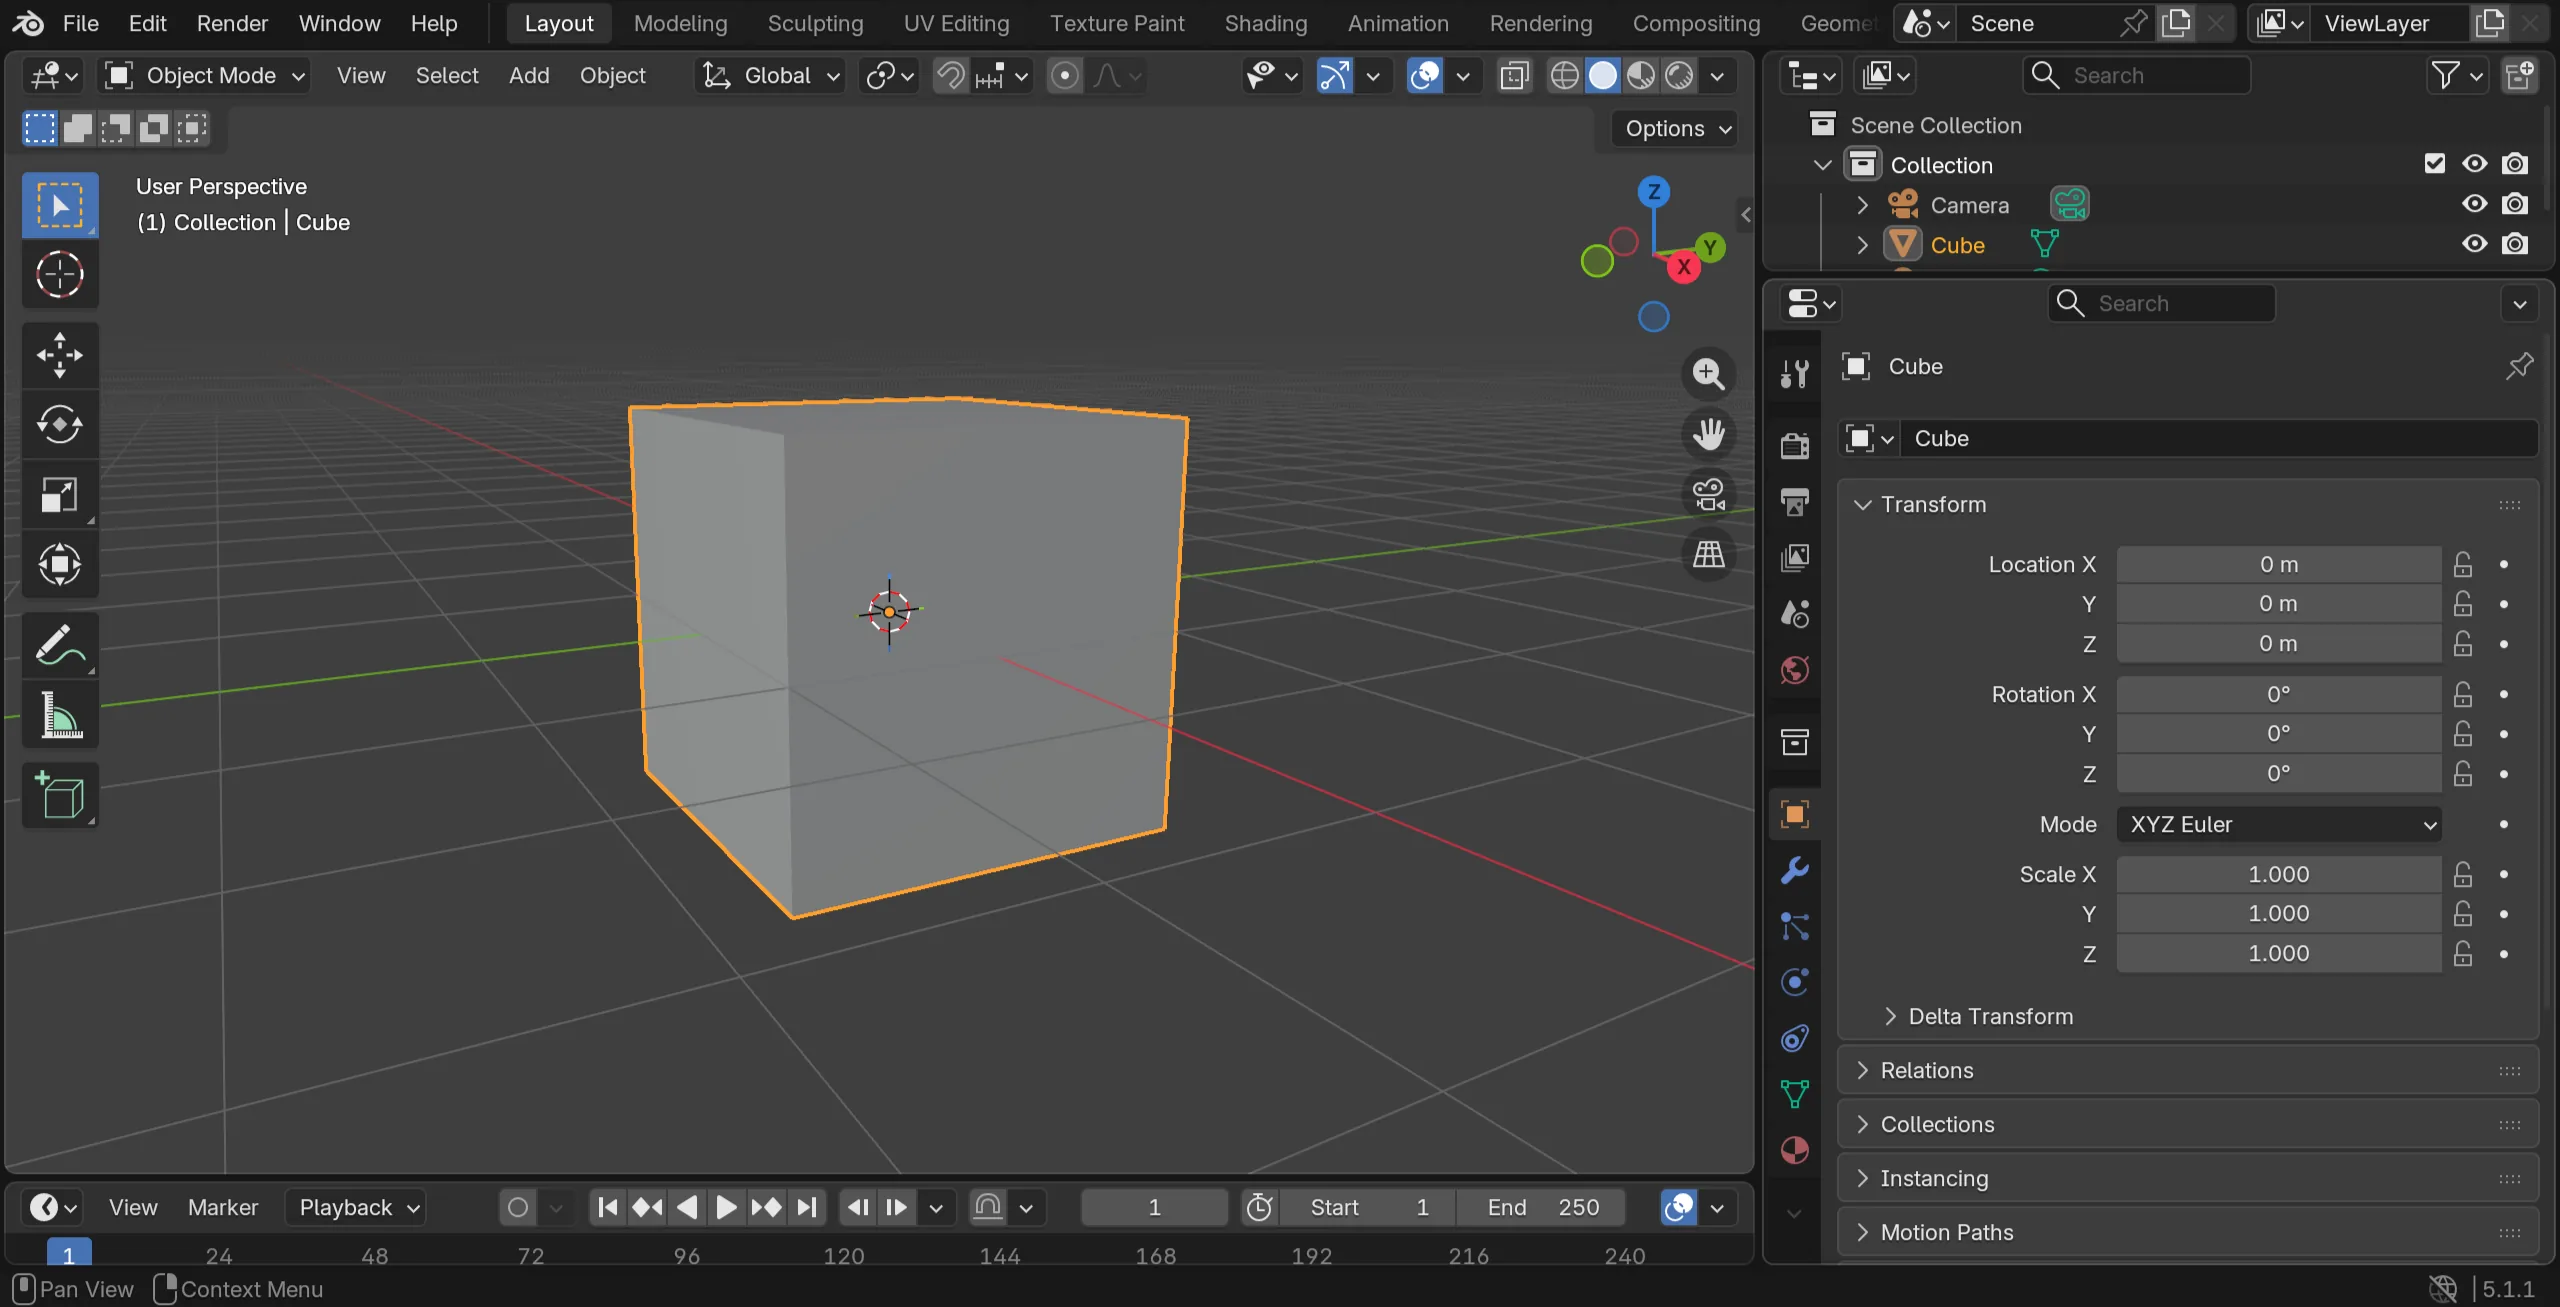This screenshot has width=2560, height=1307.
Task: Open the Tool properties tab
Action: tap(1795, 374)
